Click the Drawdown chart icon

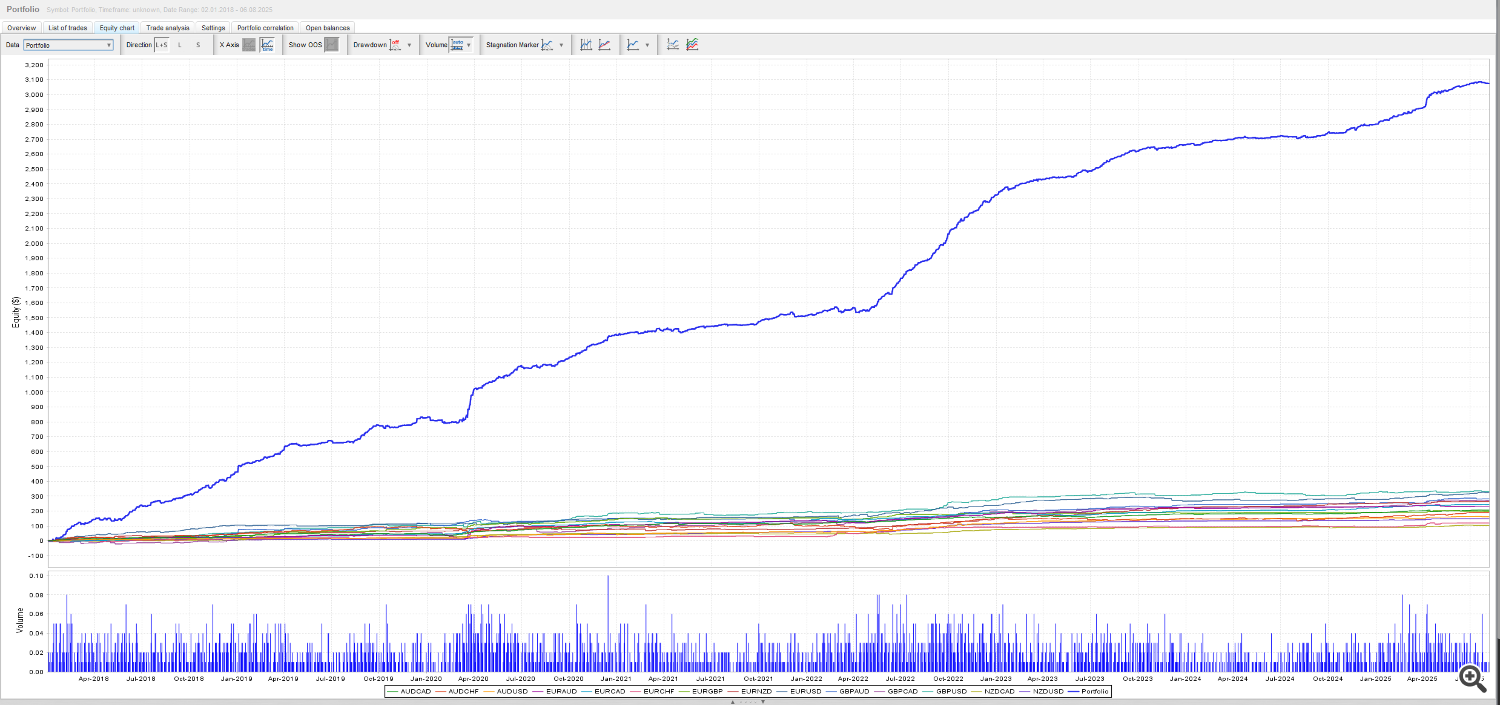pyautogui.click(x=395, y=45)
